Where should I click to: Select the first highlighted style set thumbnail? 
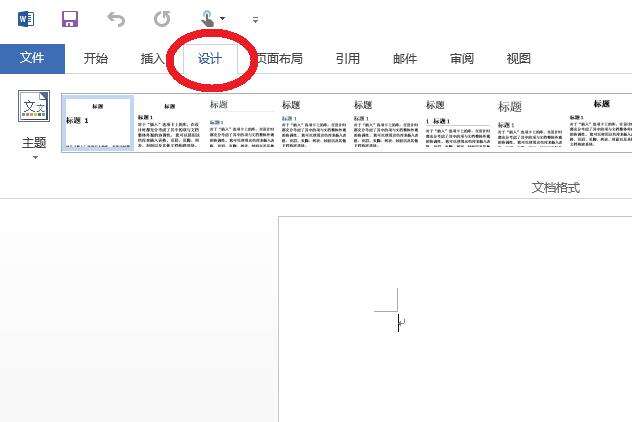click(x=98, y=123)
